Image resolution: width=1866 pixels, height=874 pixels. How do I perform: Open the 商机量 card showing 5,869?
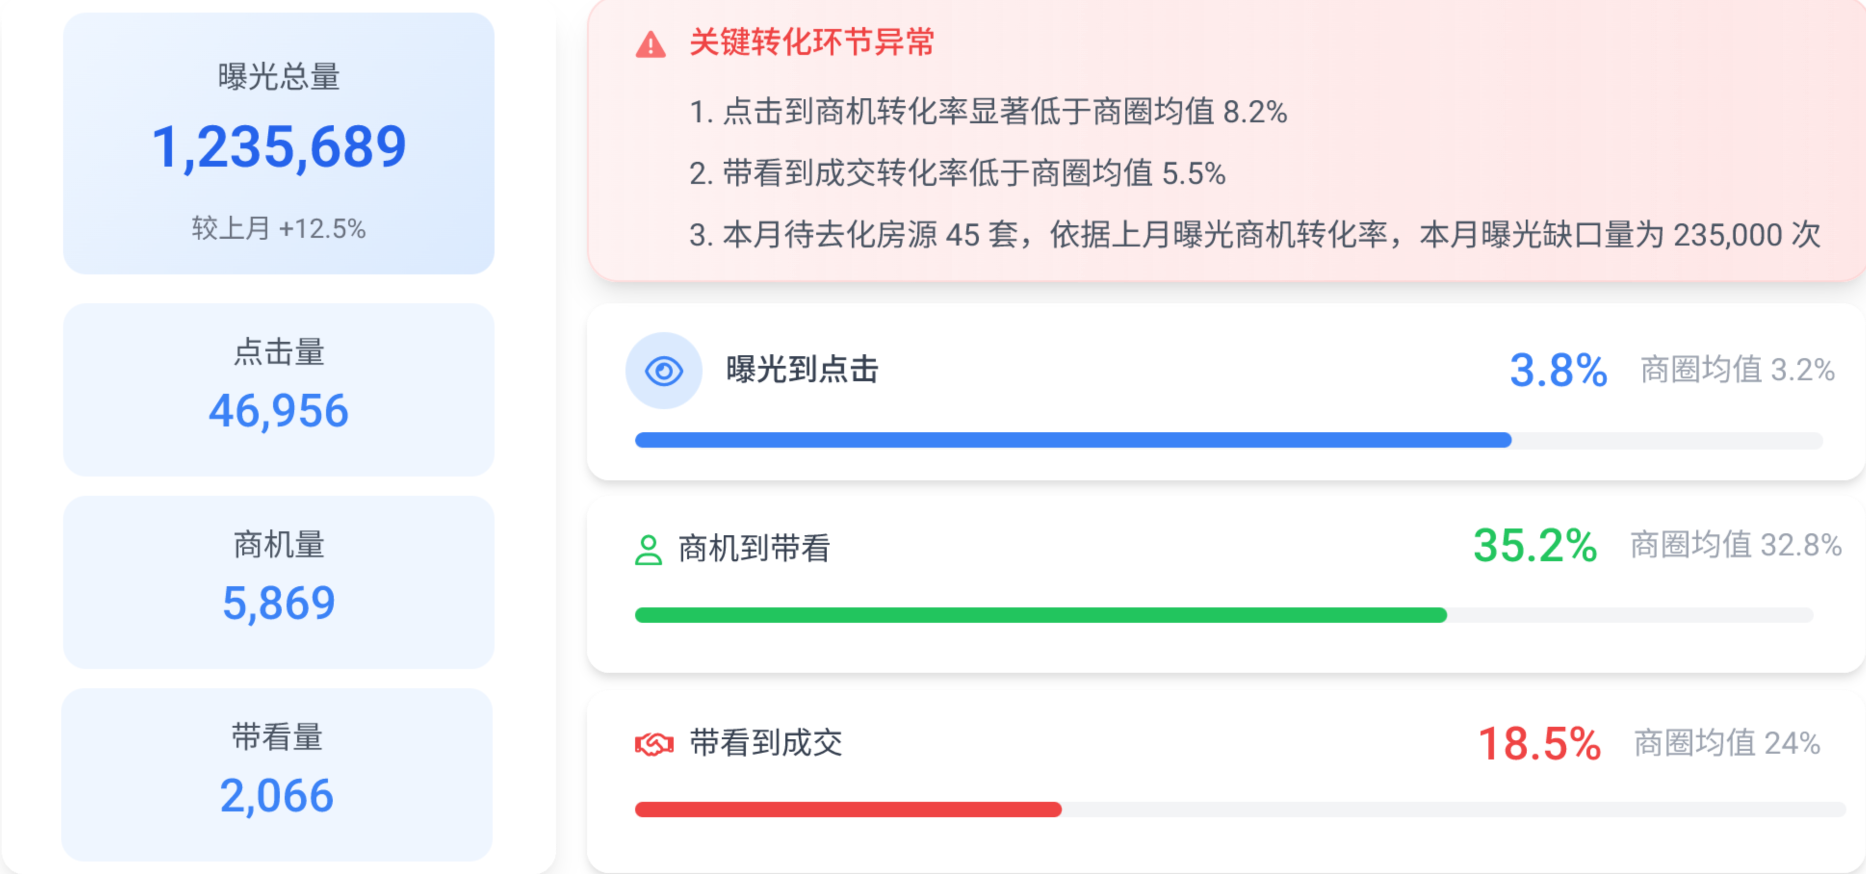(x=279, y=582)
